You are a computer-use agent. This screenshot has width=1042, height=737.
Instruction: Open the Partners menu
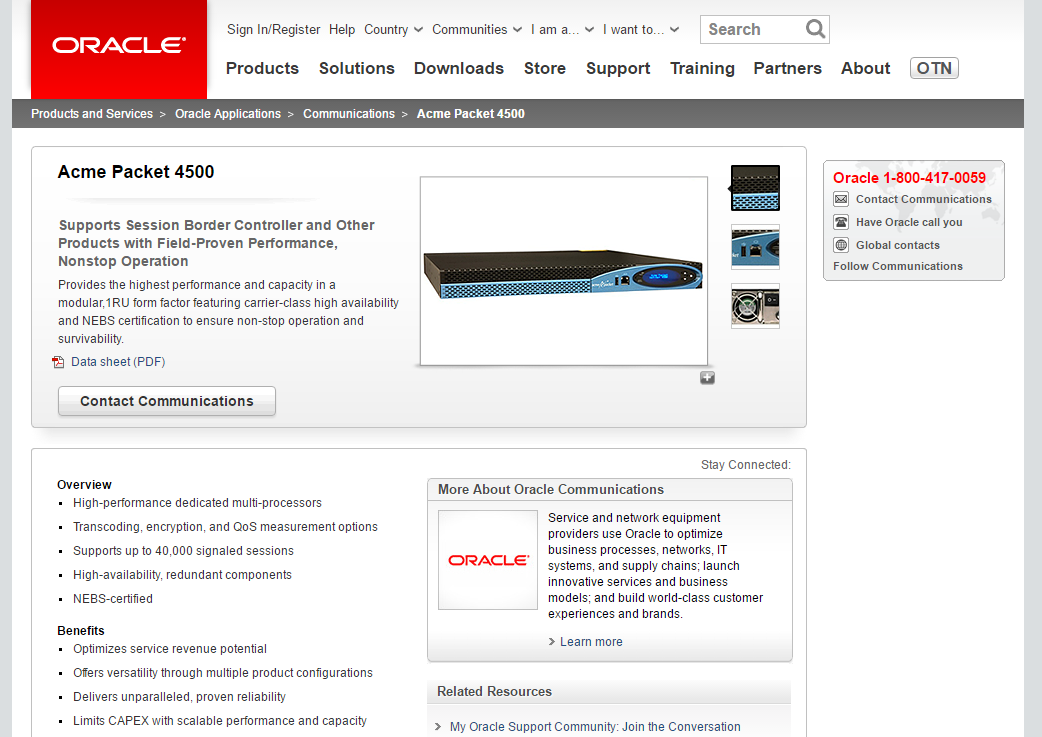point(787,68)
